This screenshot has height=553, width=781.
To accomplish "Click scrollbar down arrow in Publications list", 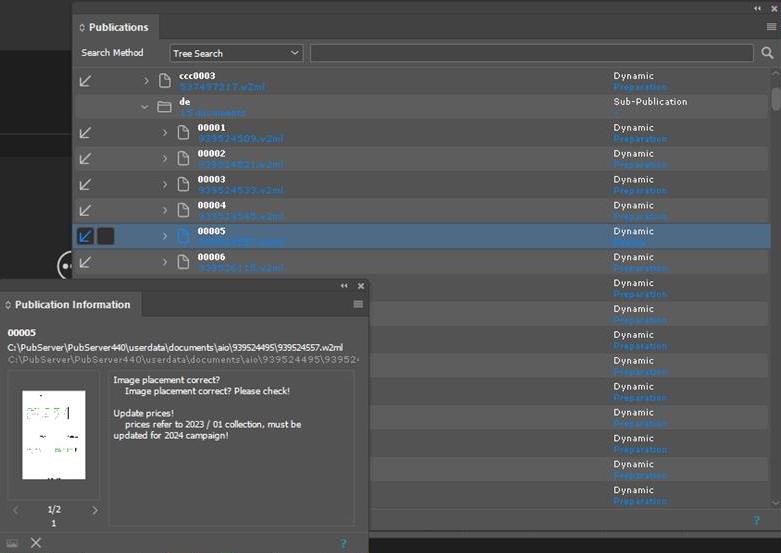I will 776,503.
